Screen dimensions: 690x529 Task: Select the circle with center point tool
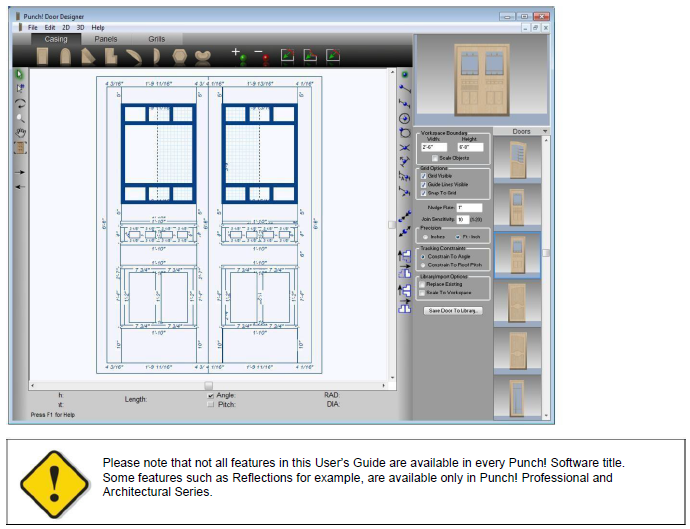click(x=404, y=118)
